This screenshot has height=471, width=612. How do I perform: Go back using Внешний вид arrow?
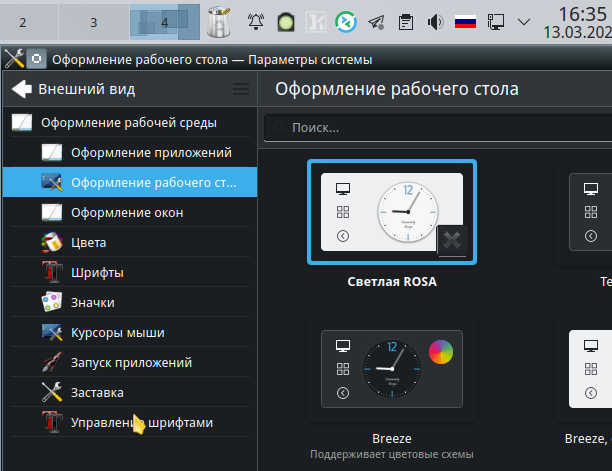[x=22, y=89]
